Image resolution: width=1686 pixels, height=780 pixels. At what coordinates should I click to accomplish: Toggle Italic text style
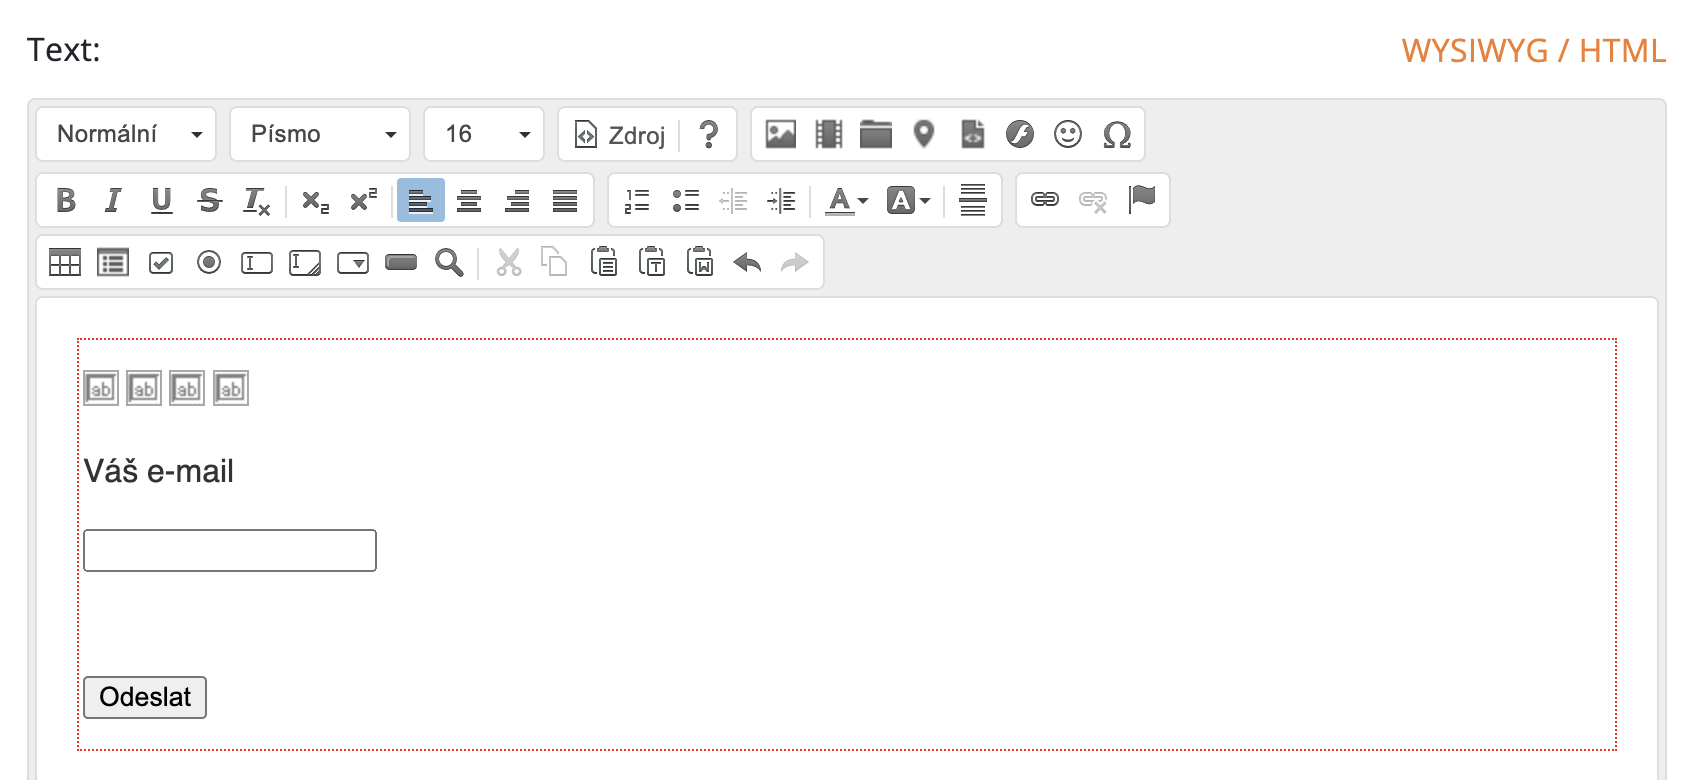113,200
